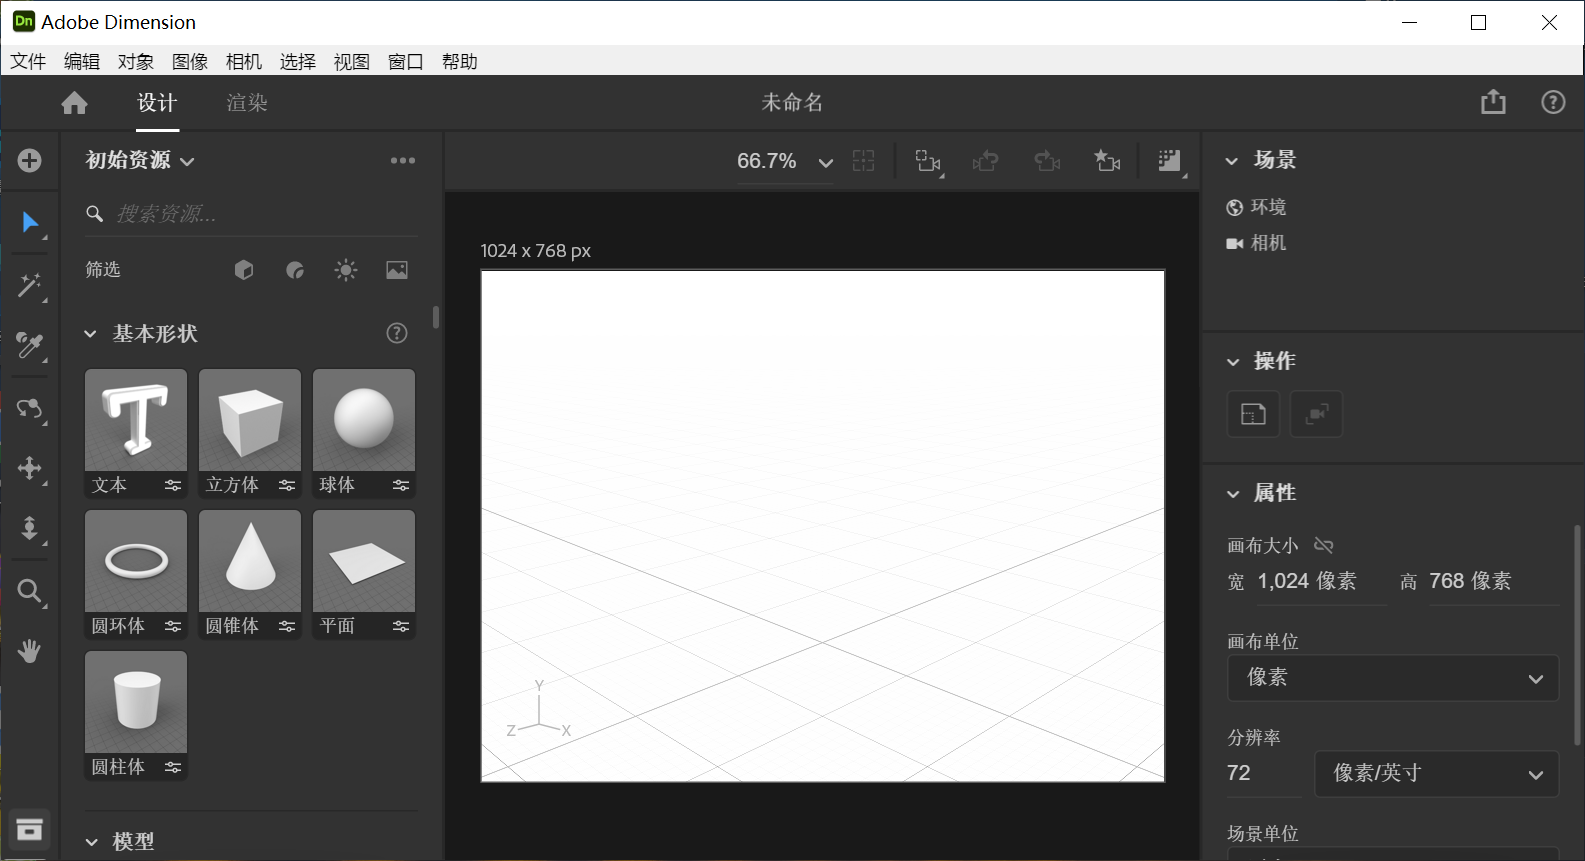Open the share and export icon
Viewport: 1585px width, 861px height.
tap(1493, 102)
